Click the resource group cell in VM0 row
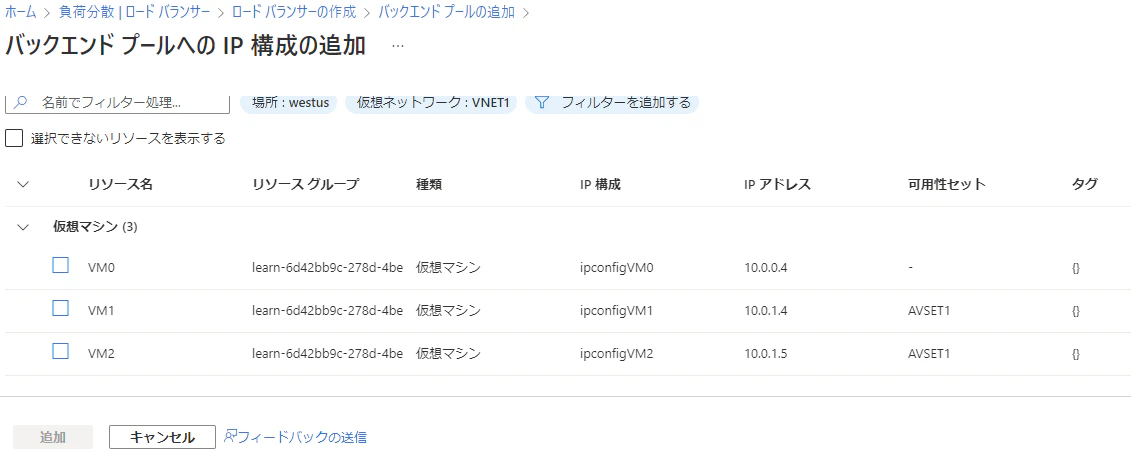This screenshot has width=1131, height=460. click(x=327, y=268)
